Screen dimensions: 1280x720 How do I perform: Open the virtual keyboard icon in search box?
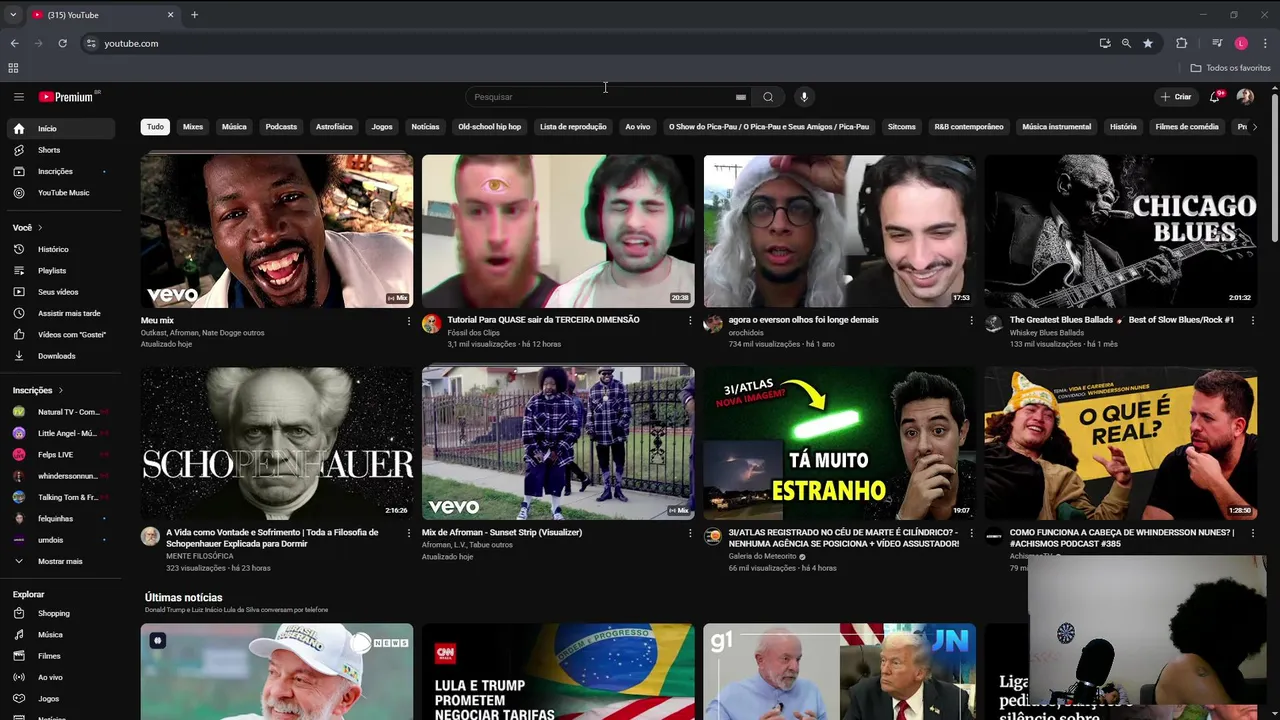(741, 97)
